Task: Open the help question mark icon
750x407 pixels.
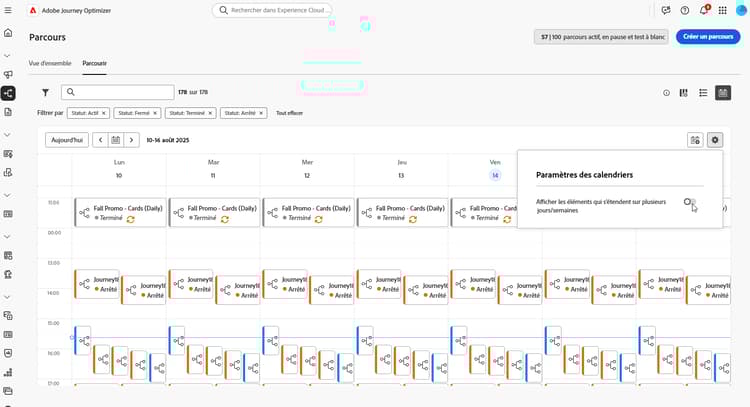Action: [x=685, y=10]
